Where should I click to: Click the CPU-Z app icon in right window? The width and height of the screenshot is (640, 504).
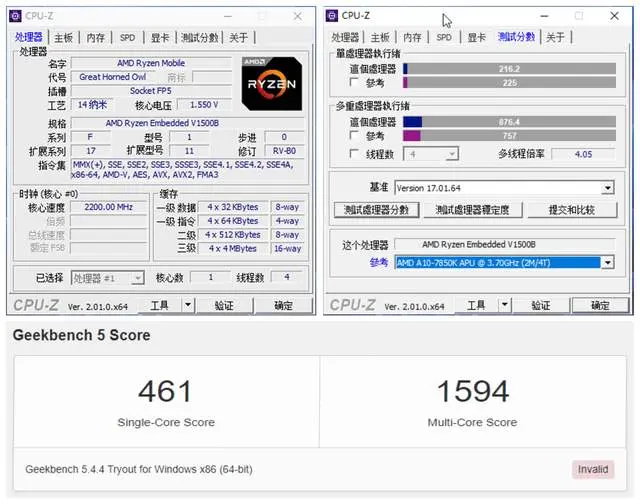[331, 16]
